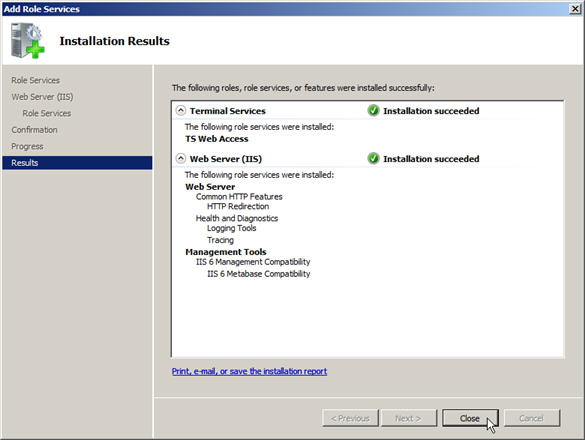Click the Cancel button
585x440 pixels.
tap(532, 418)
